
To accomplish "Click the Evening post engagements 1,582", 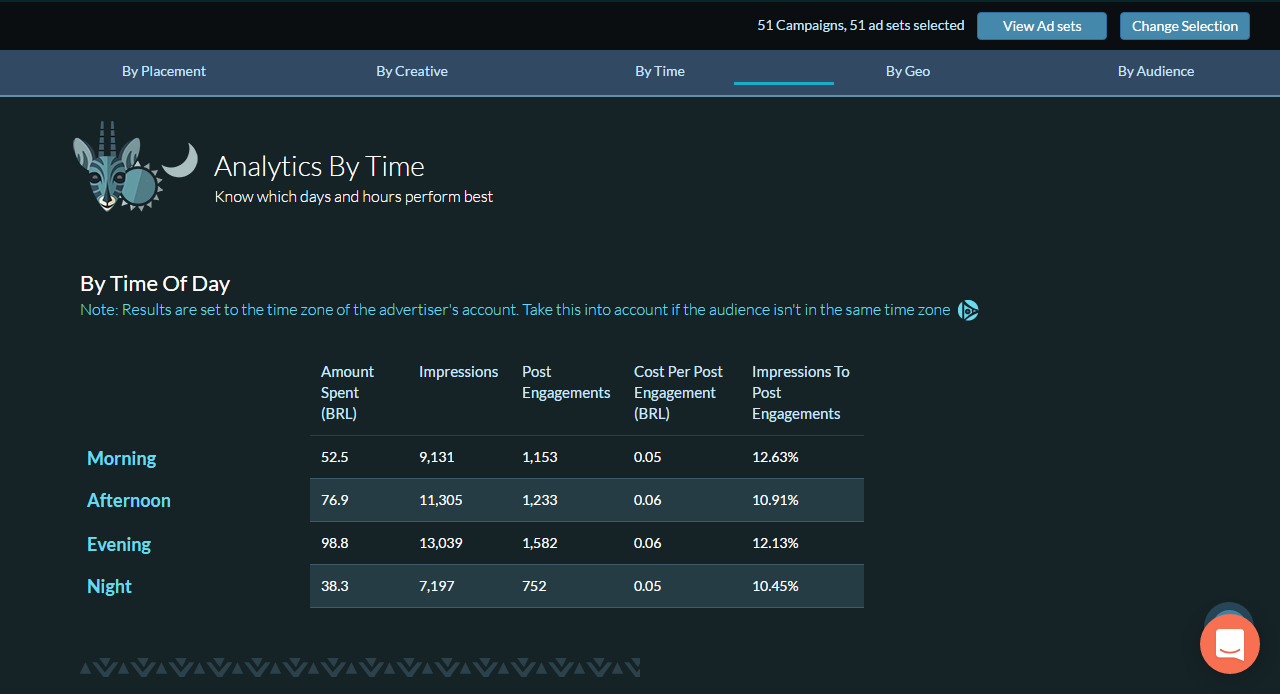I will coord(540,543).
